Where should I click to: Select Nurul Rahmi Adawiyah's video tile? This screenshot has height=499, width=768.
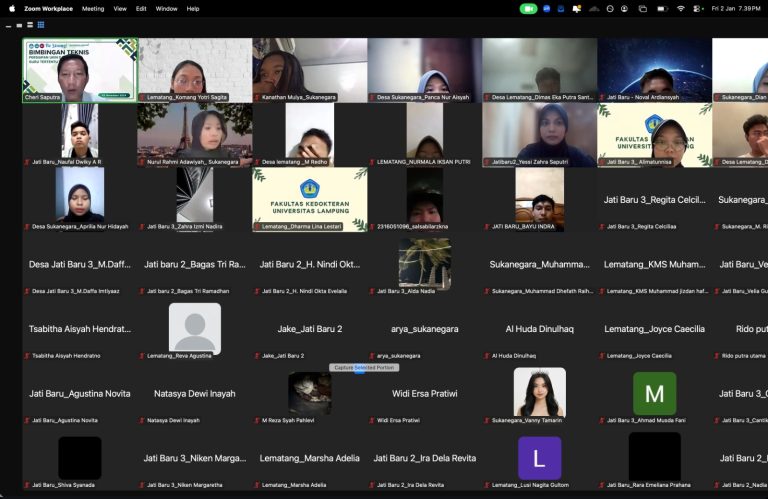[195, 134]
